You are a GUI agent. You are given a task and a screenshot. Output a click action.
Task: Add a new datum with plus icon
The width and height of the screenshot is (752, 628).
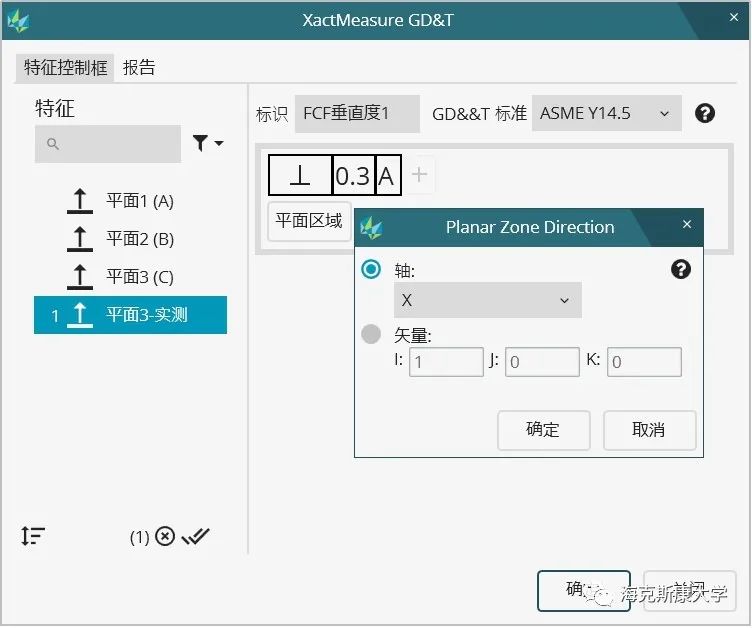tap(420, 175)
